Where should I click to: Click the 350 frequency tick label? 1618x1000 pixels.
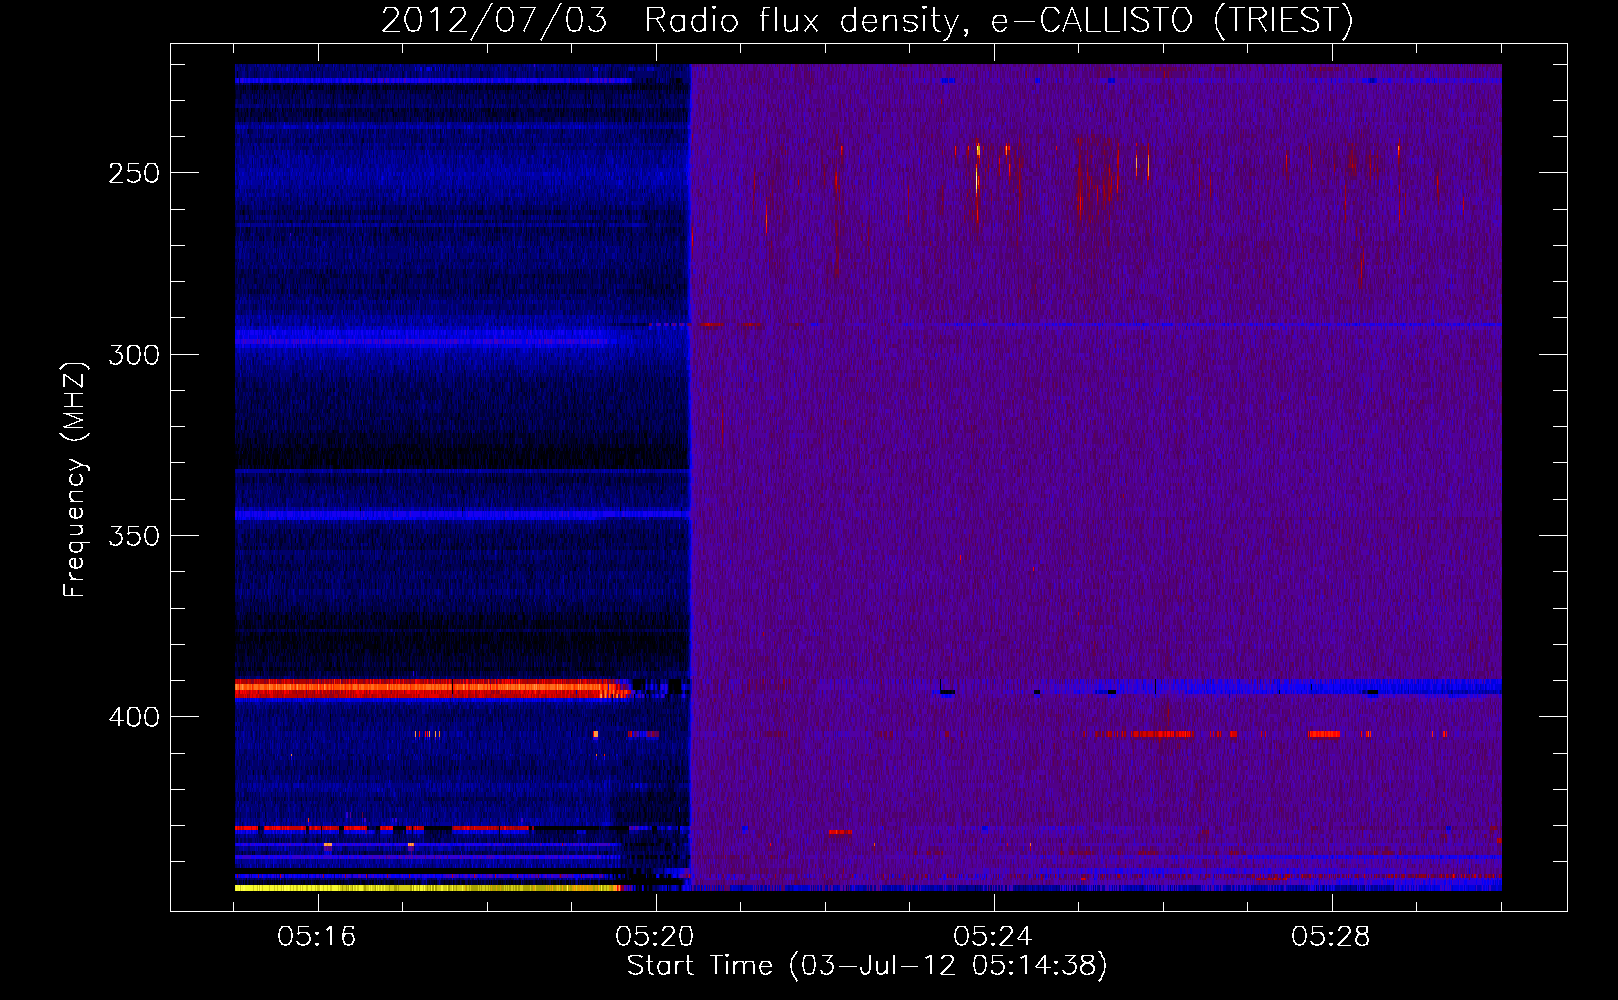pos(134,536)
